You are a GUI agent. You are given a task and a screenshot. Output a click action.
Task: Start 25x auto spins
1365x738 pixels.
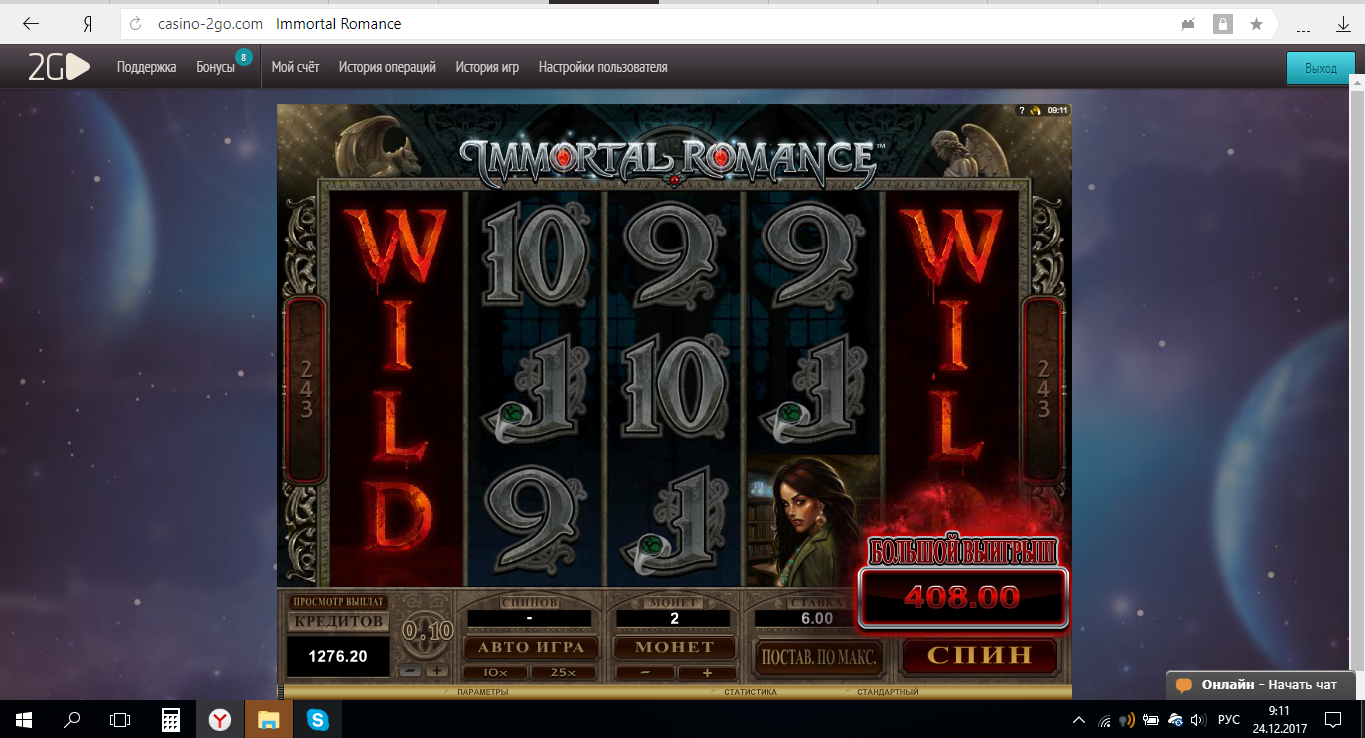point(563,673)
